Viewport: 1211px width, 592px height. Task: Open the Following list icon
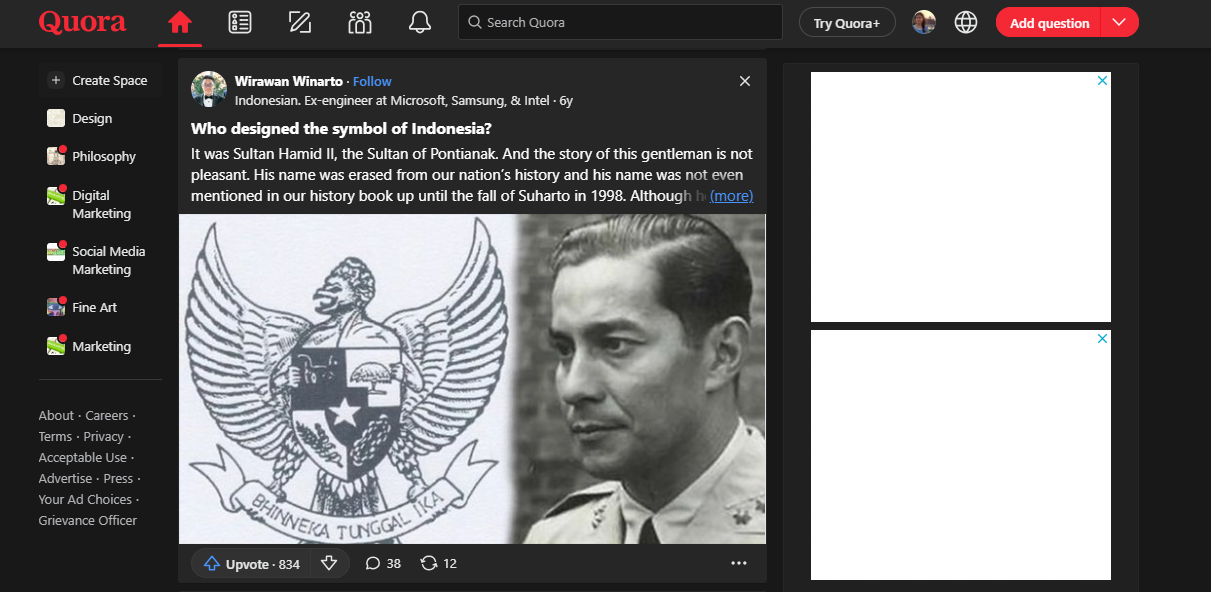240,23
